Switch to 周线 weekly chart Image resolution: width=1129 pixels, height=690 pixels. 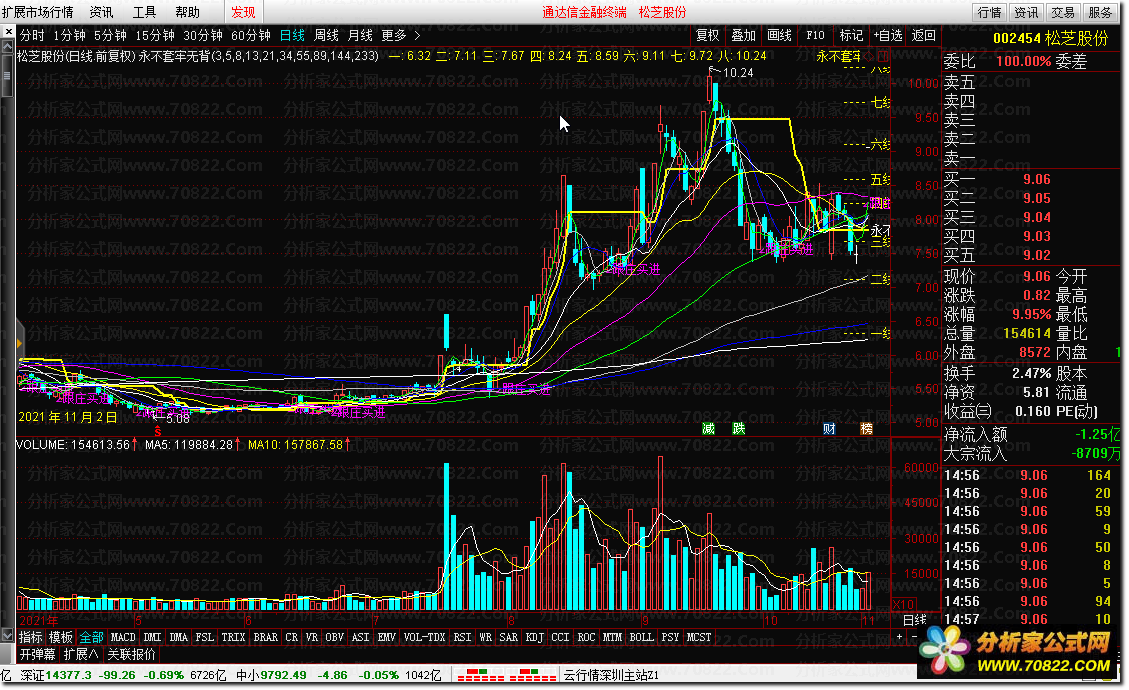click(326, 35)
